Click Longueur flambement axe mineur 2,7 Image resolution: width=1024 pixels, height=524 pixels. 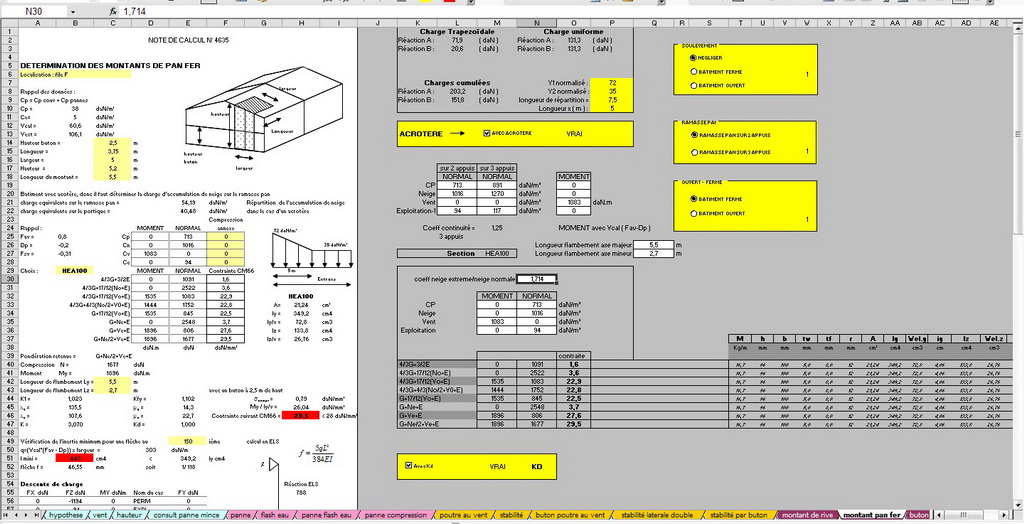[653, 253]
